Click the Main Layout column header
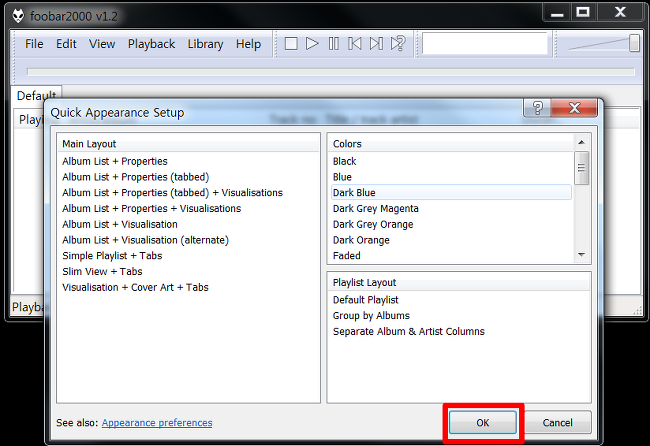Viewport: 650px width, 446px height. (189, 144)
